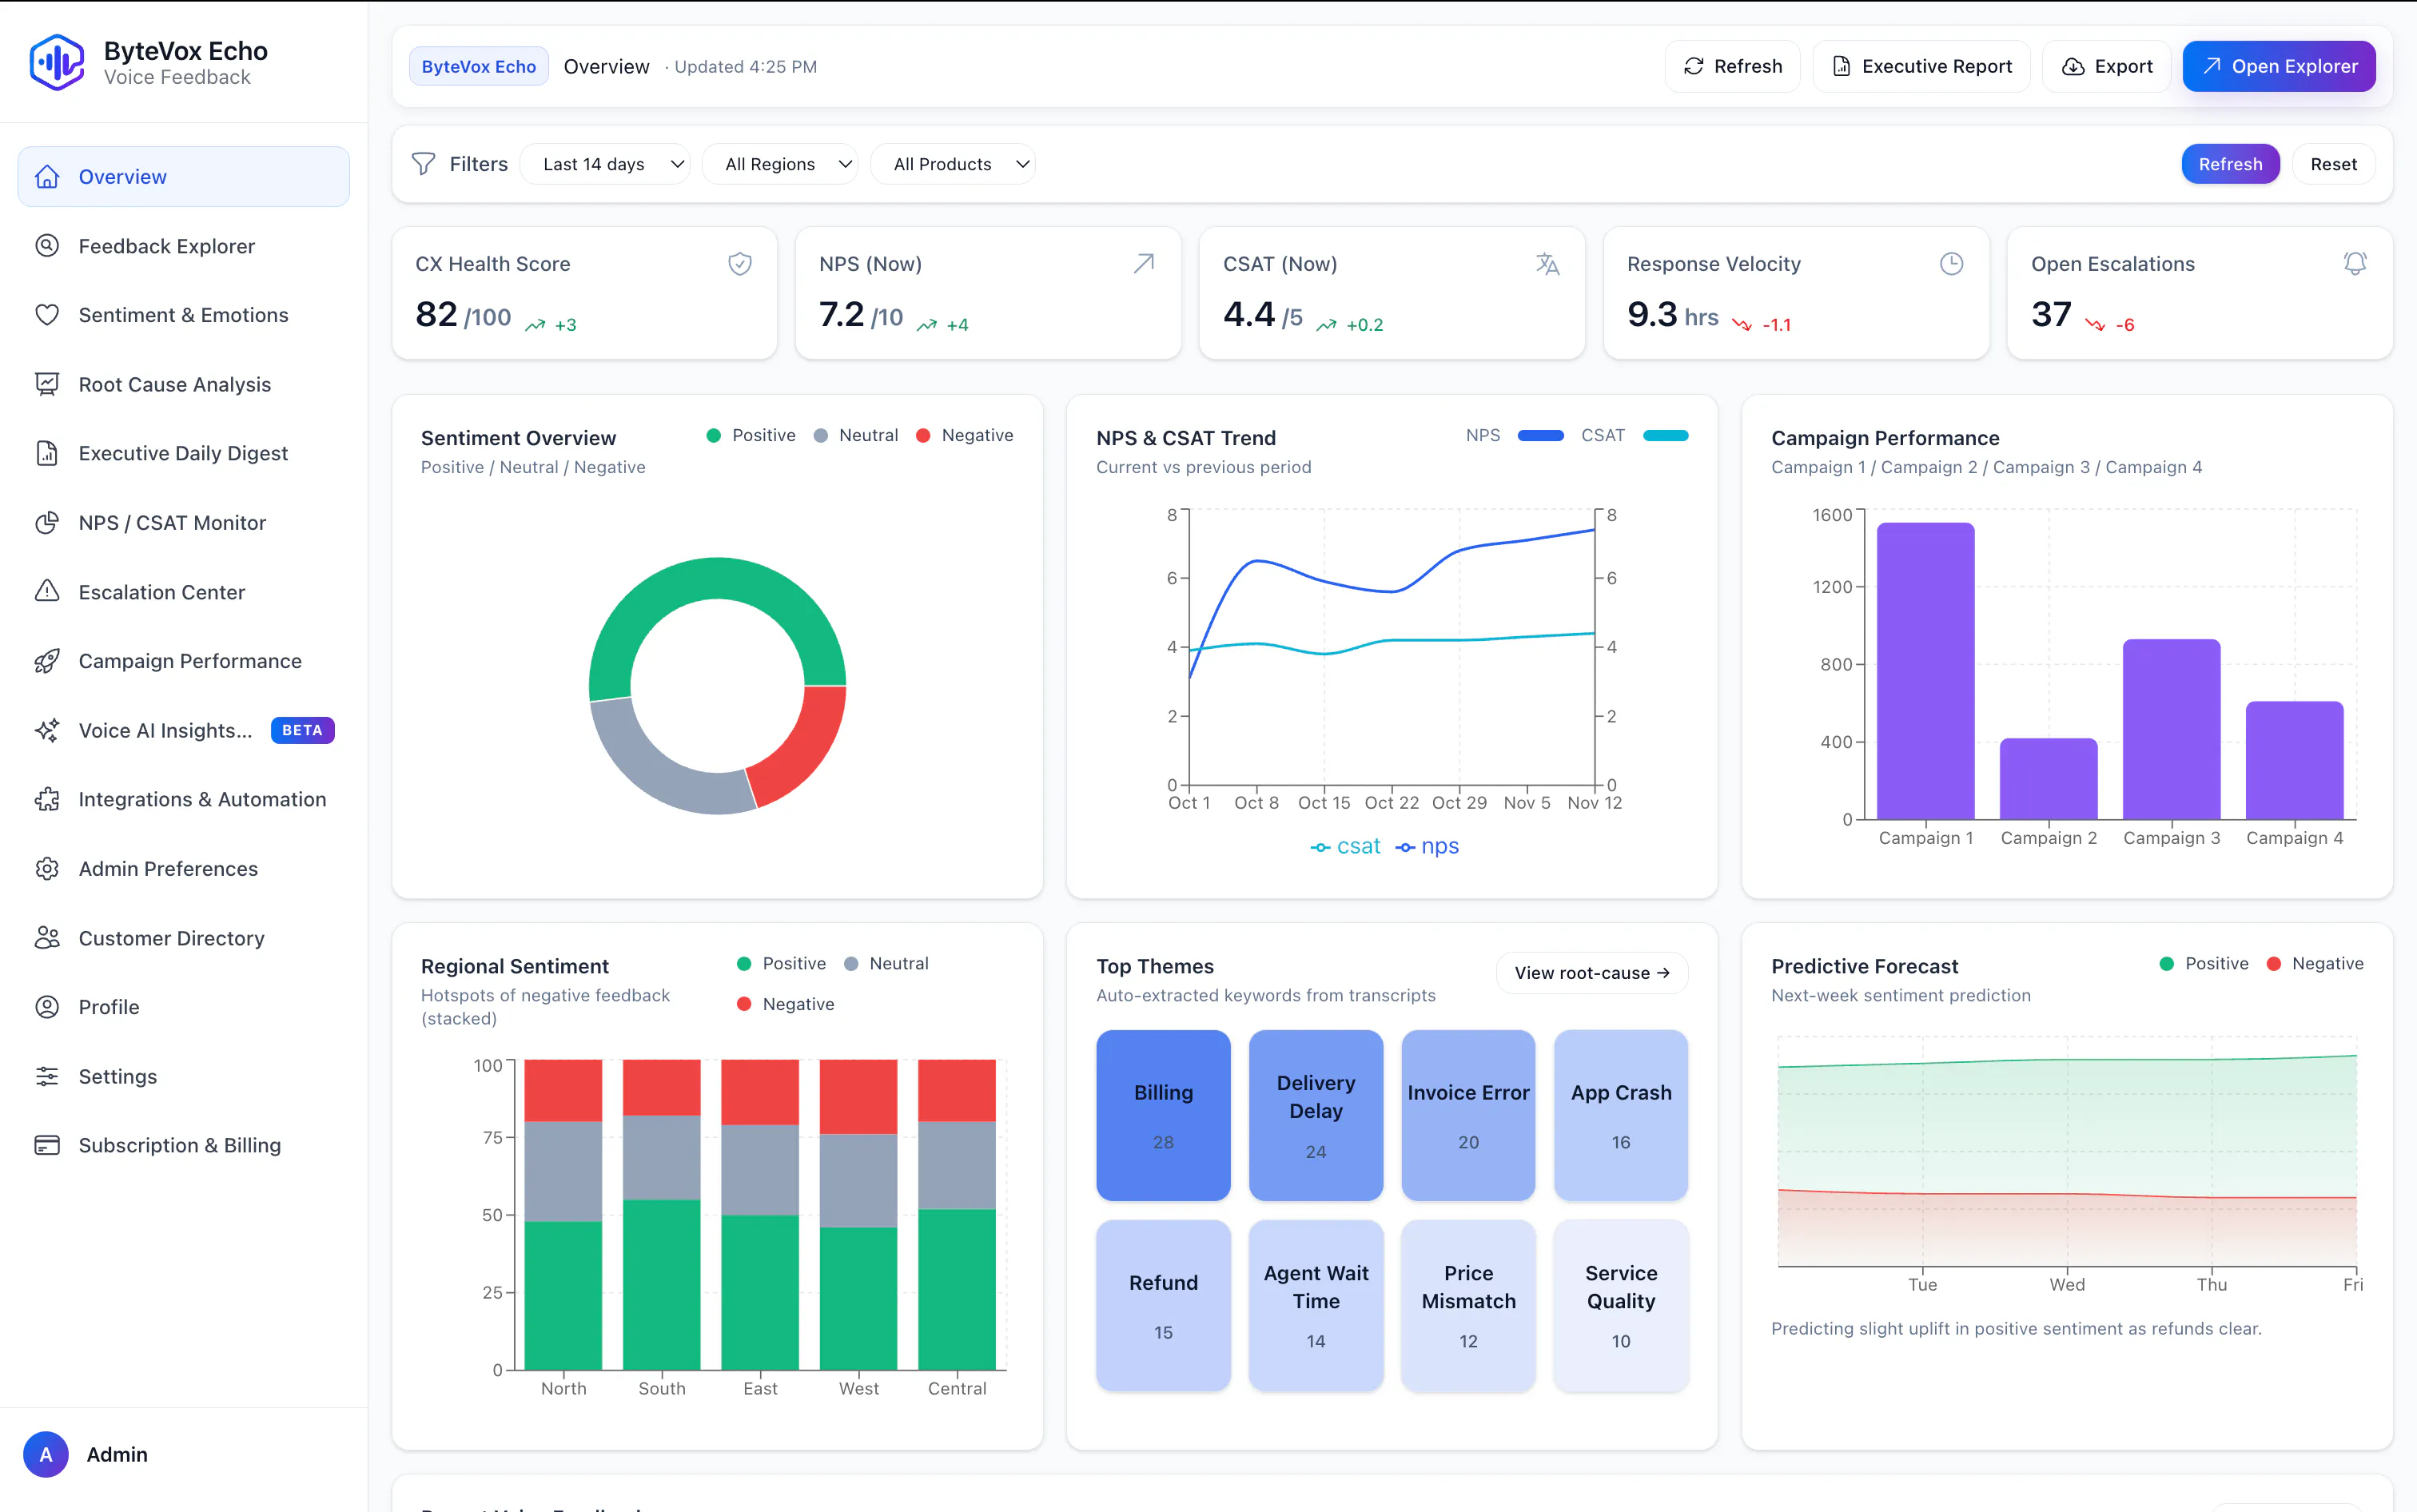Image resolution: width=2417 pixels, height=1512 pixels.
Task: Open the All Regions dropdown
Action: click(x=781, y=164)
